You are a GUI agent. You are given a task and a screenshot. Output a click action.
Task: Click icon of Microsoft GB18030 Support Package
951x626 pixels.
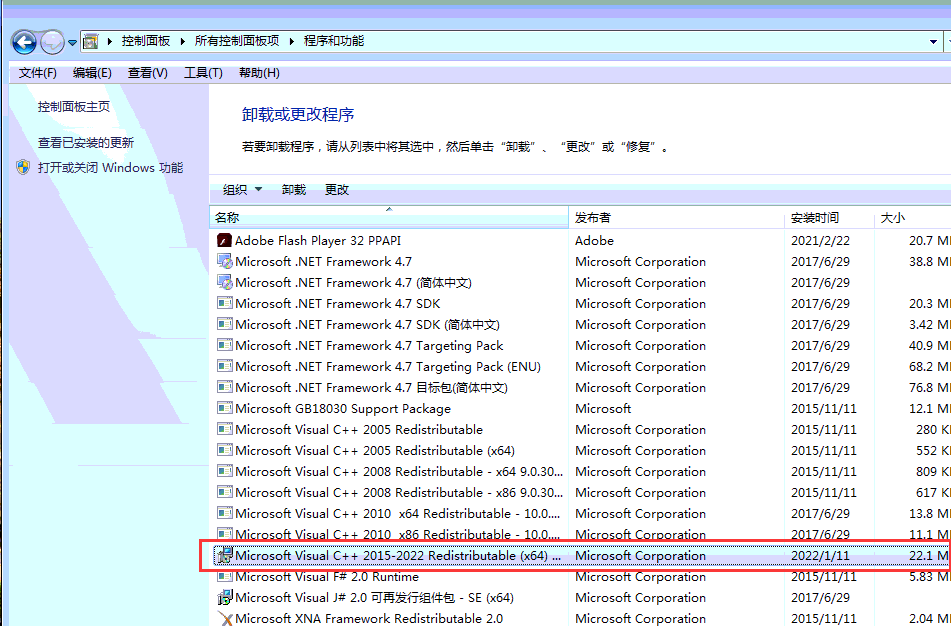tap(224, 408)
